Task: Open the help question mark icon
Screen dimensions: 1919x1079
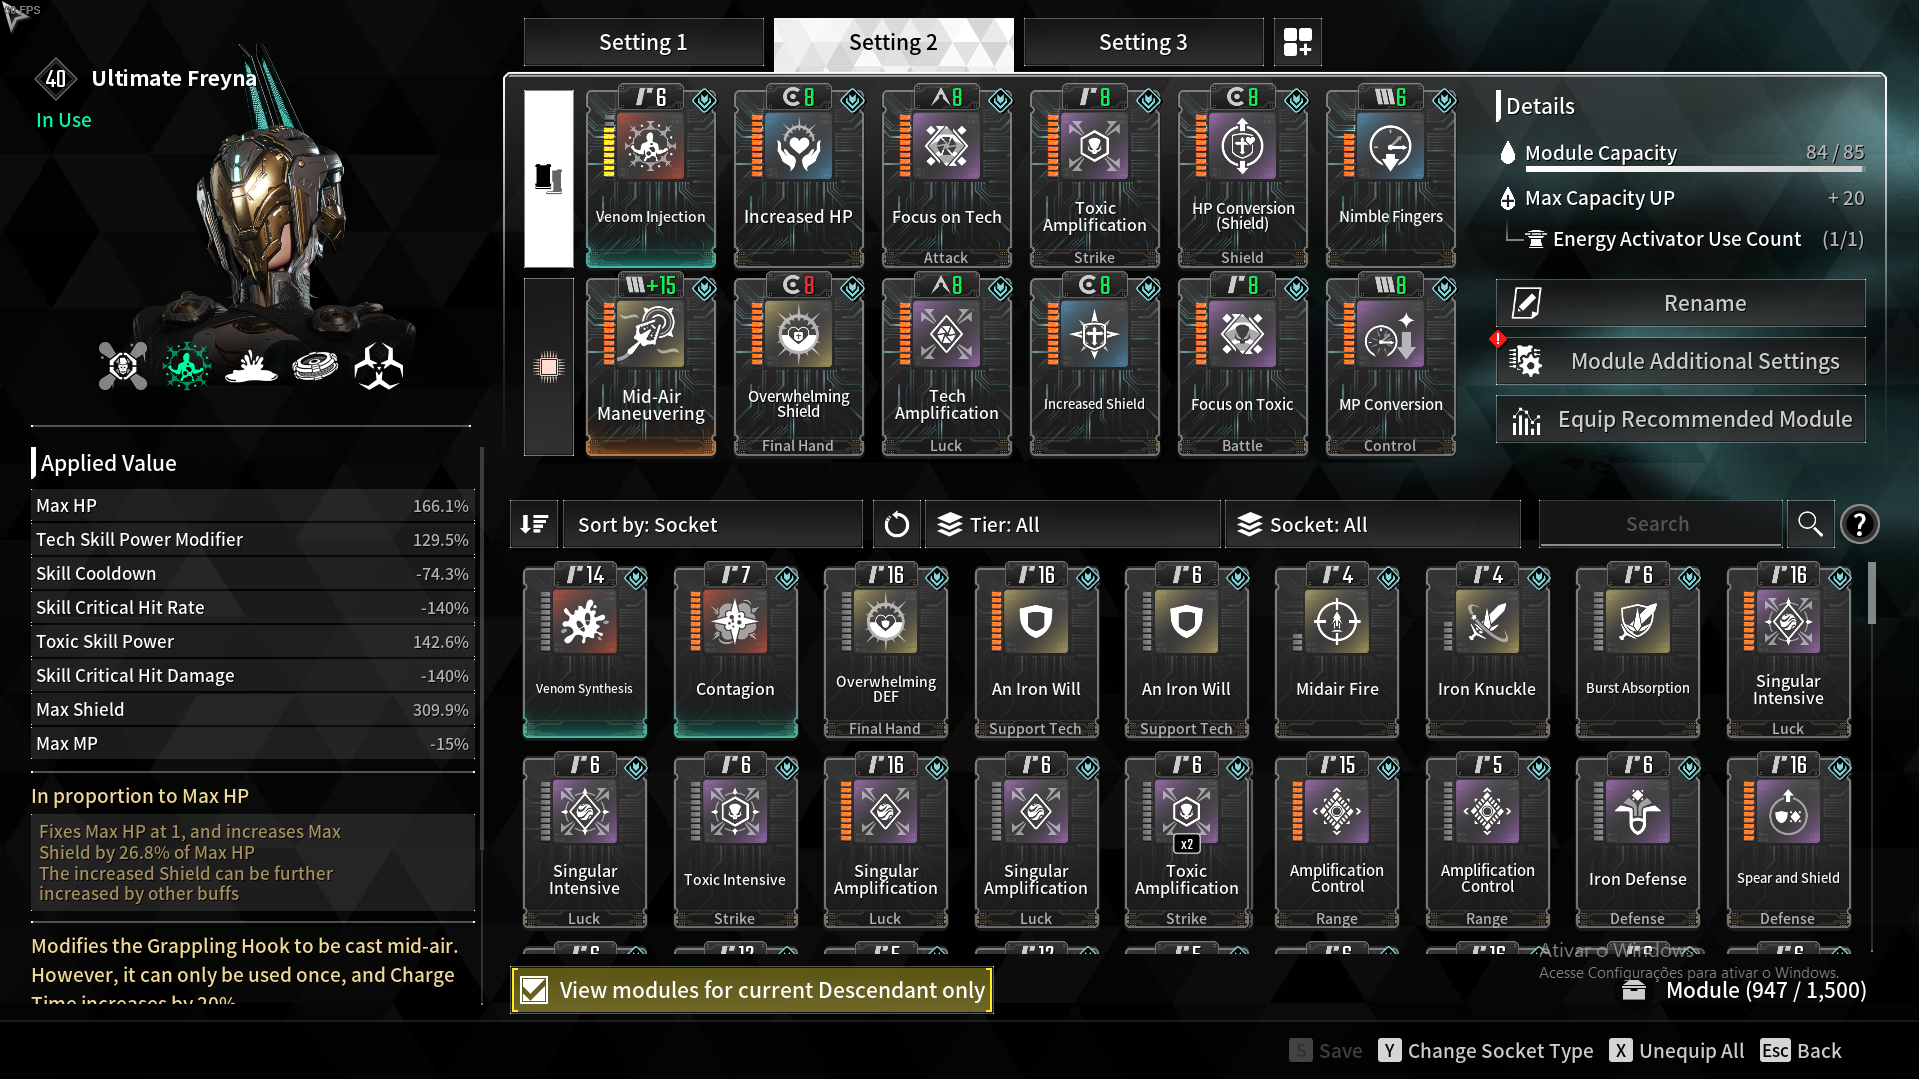Action: 1859,524
